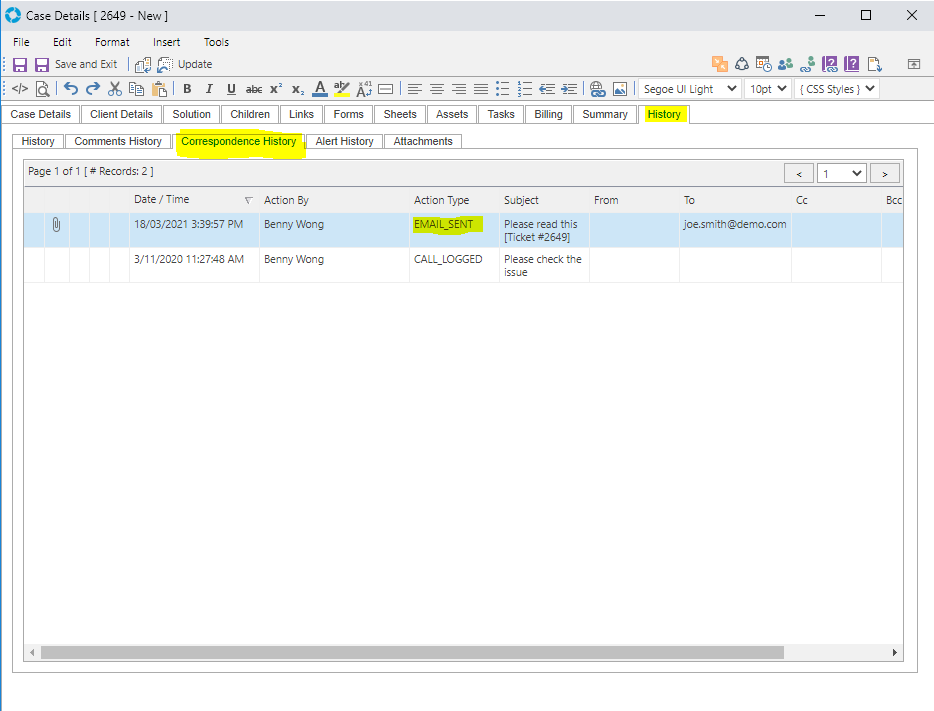Switch to the Client Details tab
Image resolution: width=934 pixels, height=711 pixels.
122,114
